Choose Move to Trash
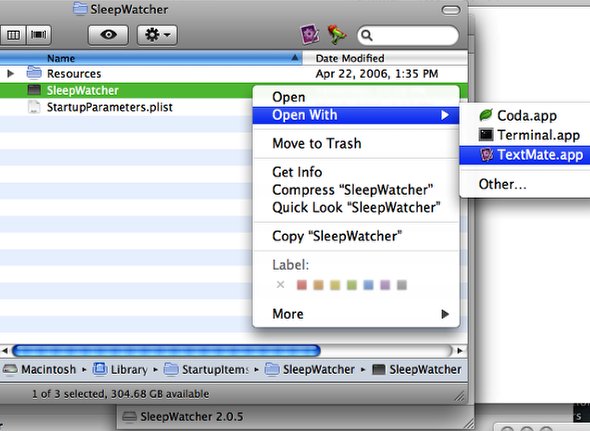Image resolution: width=590 pixels, height=431 pixels. pos(356,143)
